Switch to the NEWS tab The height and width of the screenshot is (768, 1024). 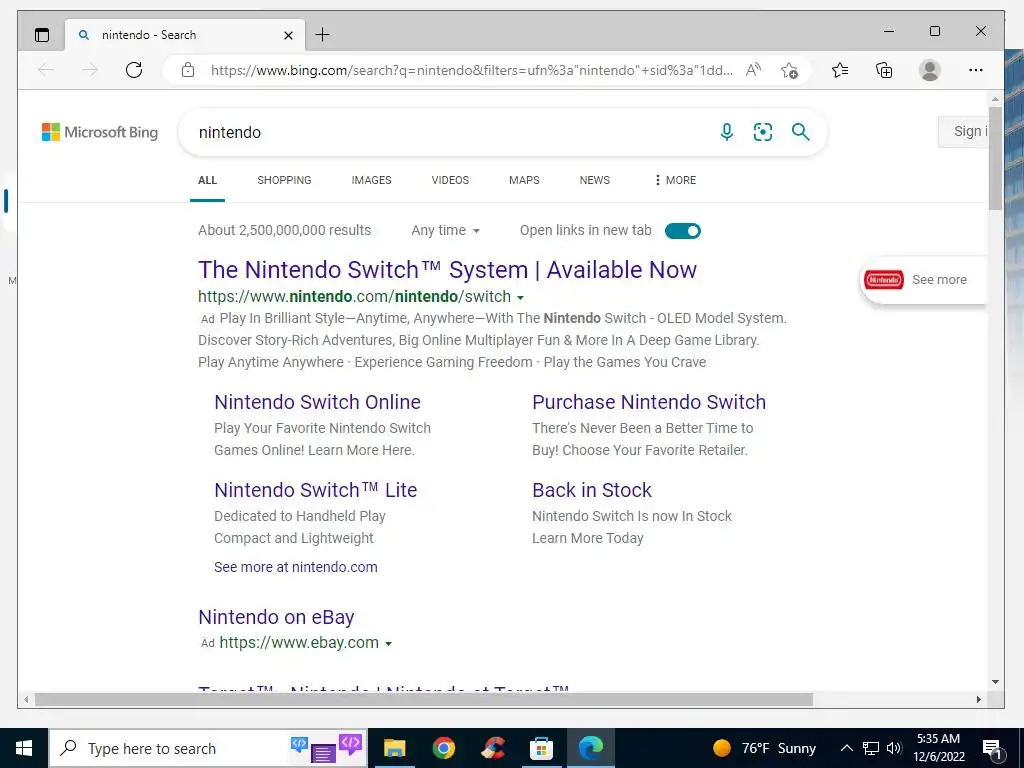[595, 180]
